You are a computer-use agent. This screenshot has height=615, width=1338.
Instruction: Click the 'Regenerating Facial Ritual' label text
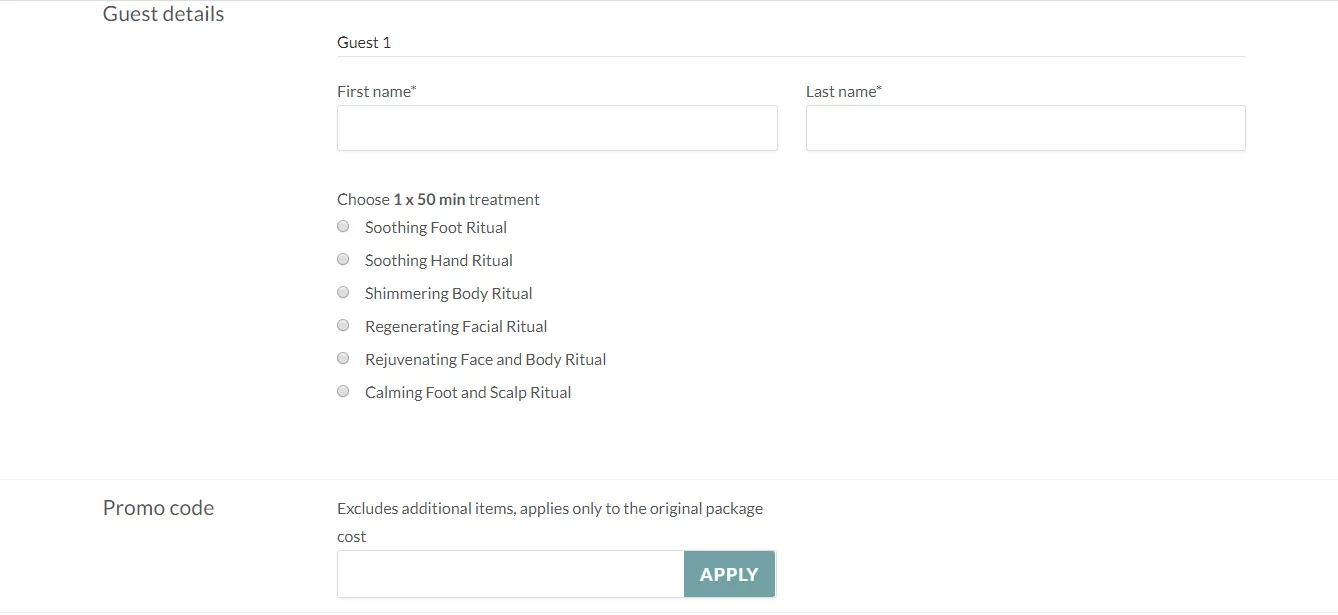[456, 326]
